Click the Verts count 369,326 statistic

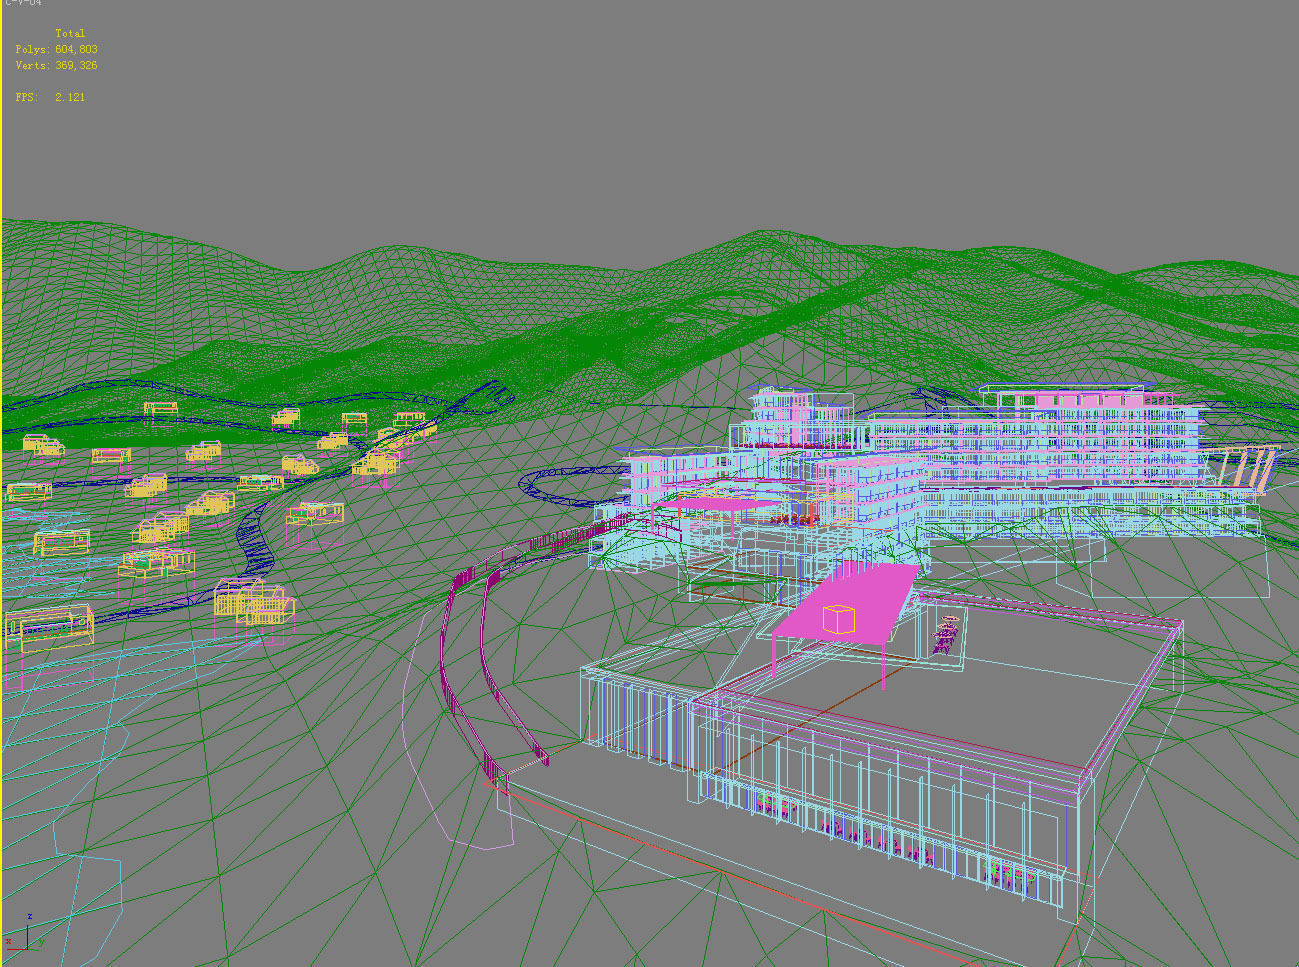tap(56, 65)
